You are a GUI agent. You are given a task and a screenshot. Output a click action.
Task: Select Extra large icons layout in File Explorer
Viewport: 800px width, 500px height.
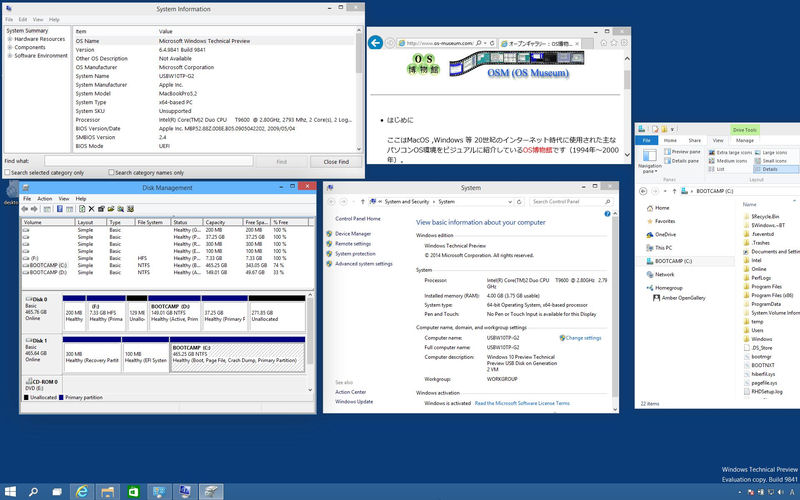[730, 153]
